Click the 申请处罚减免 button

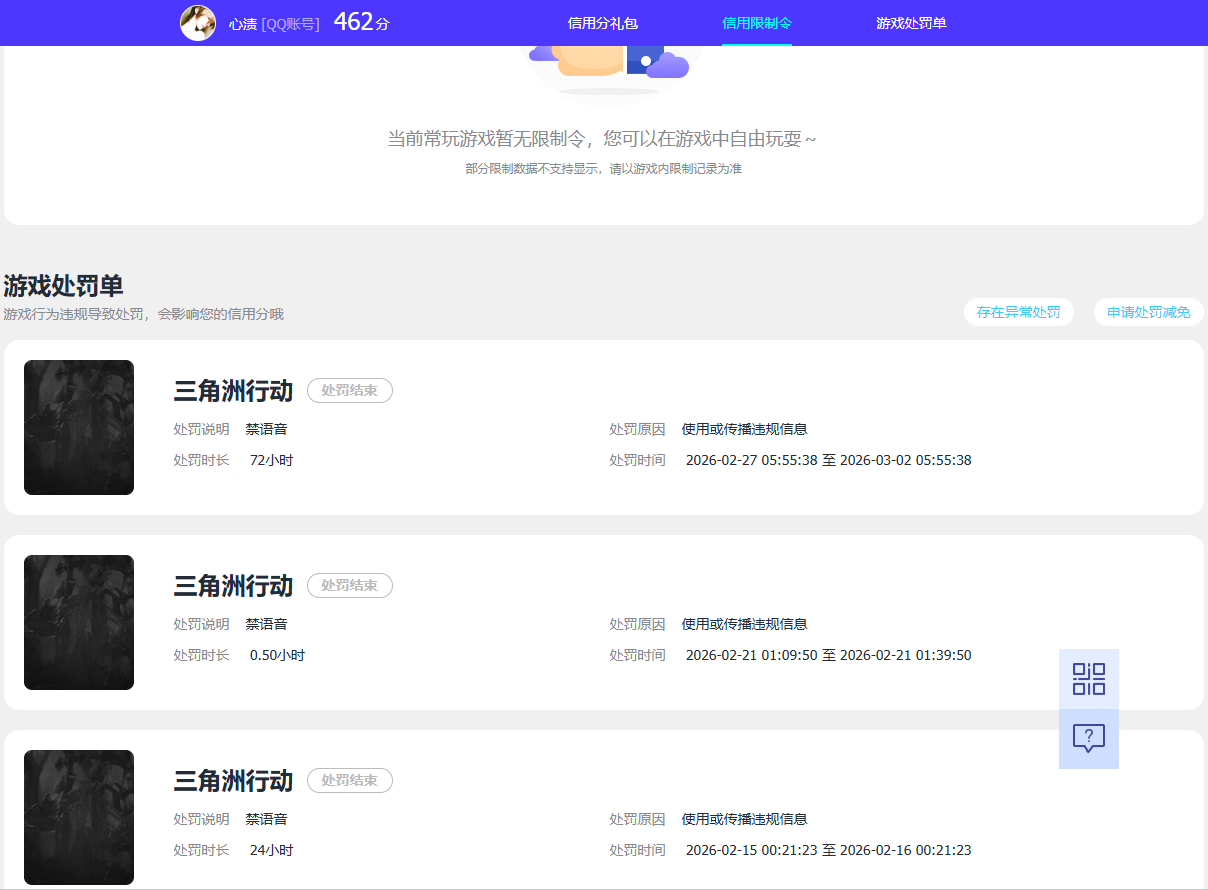pos(1149,312)
